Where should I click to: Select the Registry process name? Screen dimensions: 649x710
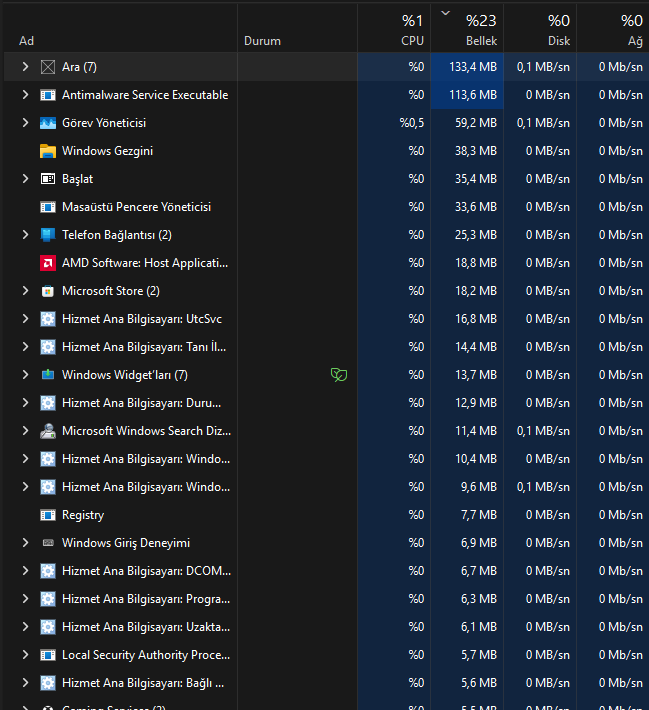pyautogui.click(x=83, y=515)
